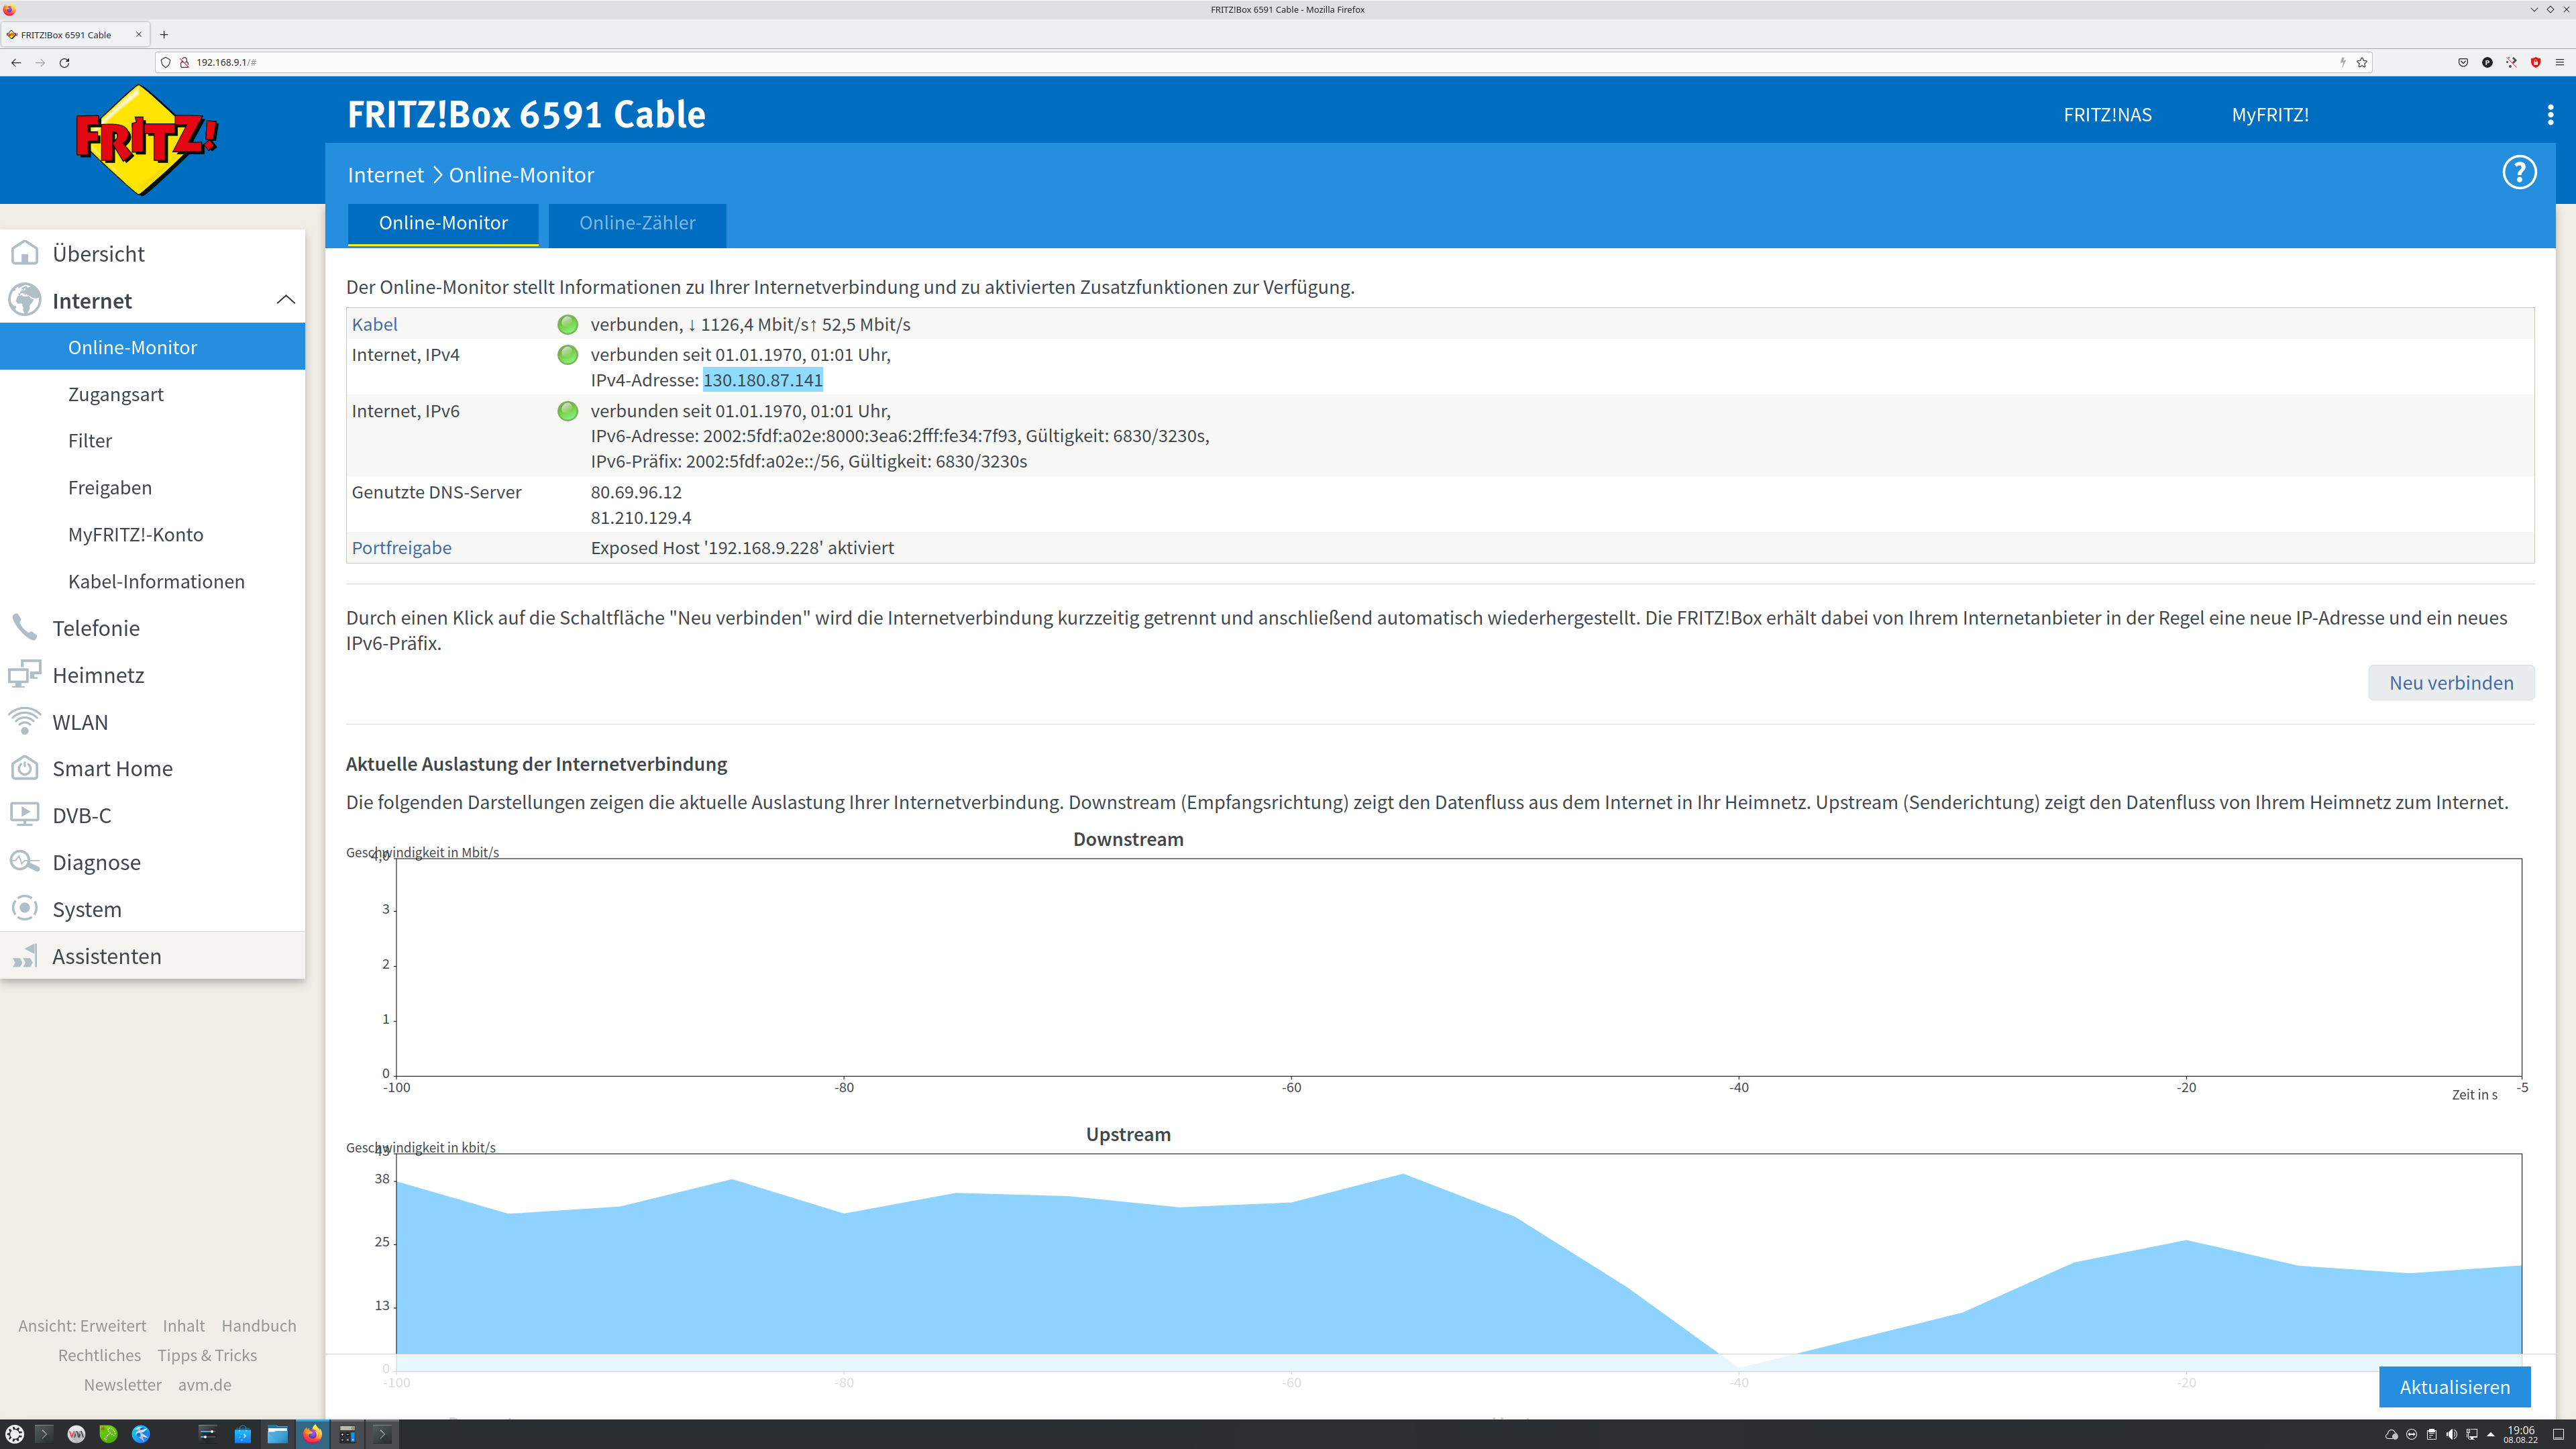This screenshot has width=2576, height=1449.
Task: Click the Telefonie phone icon
Action: [x=25, y=628]
